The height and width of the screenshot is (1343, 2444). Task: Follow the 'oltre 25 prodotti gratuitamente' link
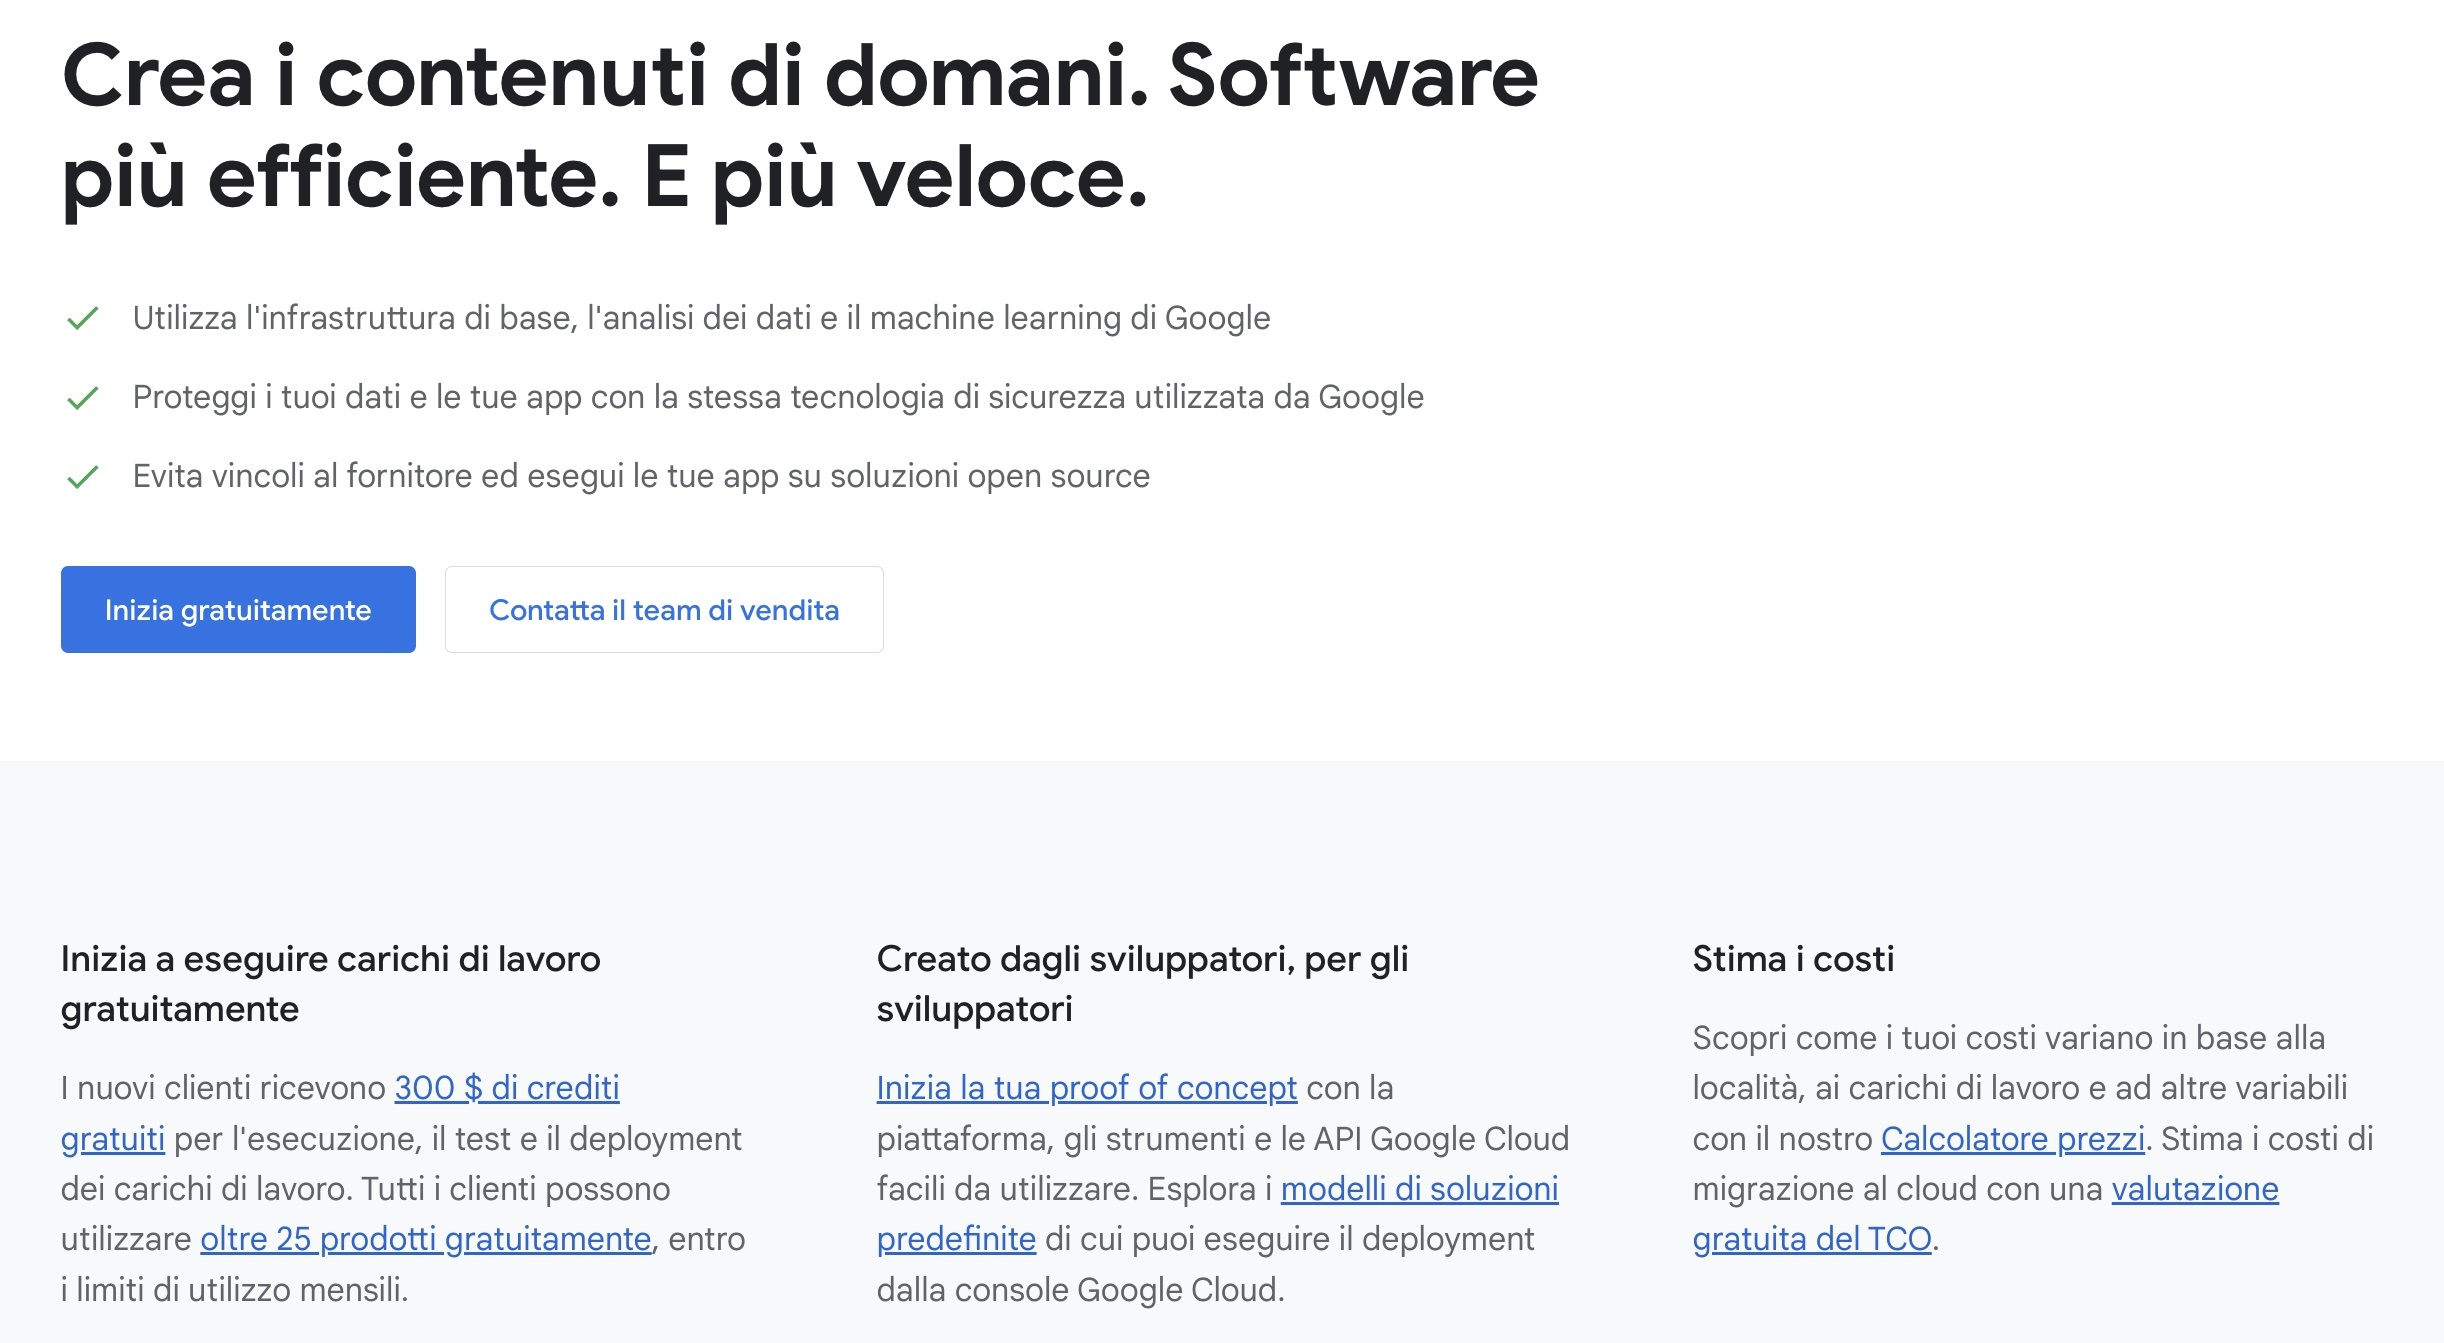428,1239
